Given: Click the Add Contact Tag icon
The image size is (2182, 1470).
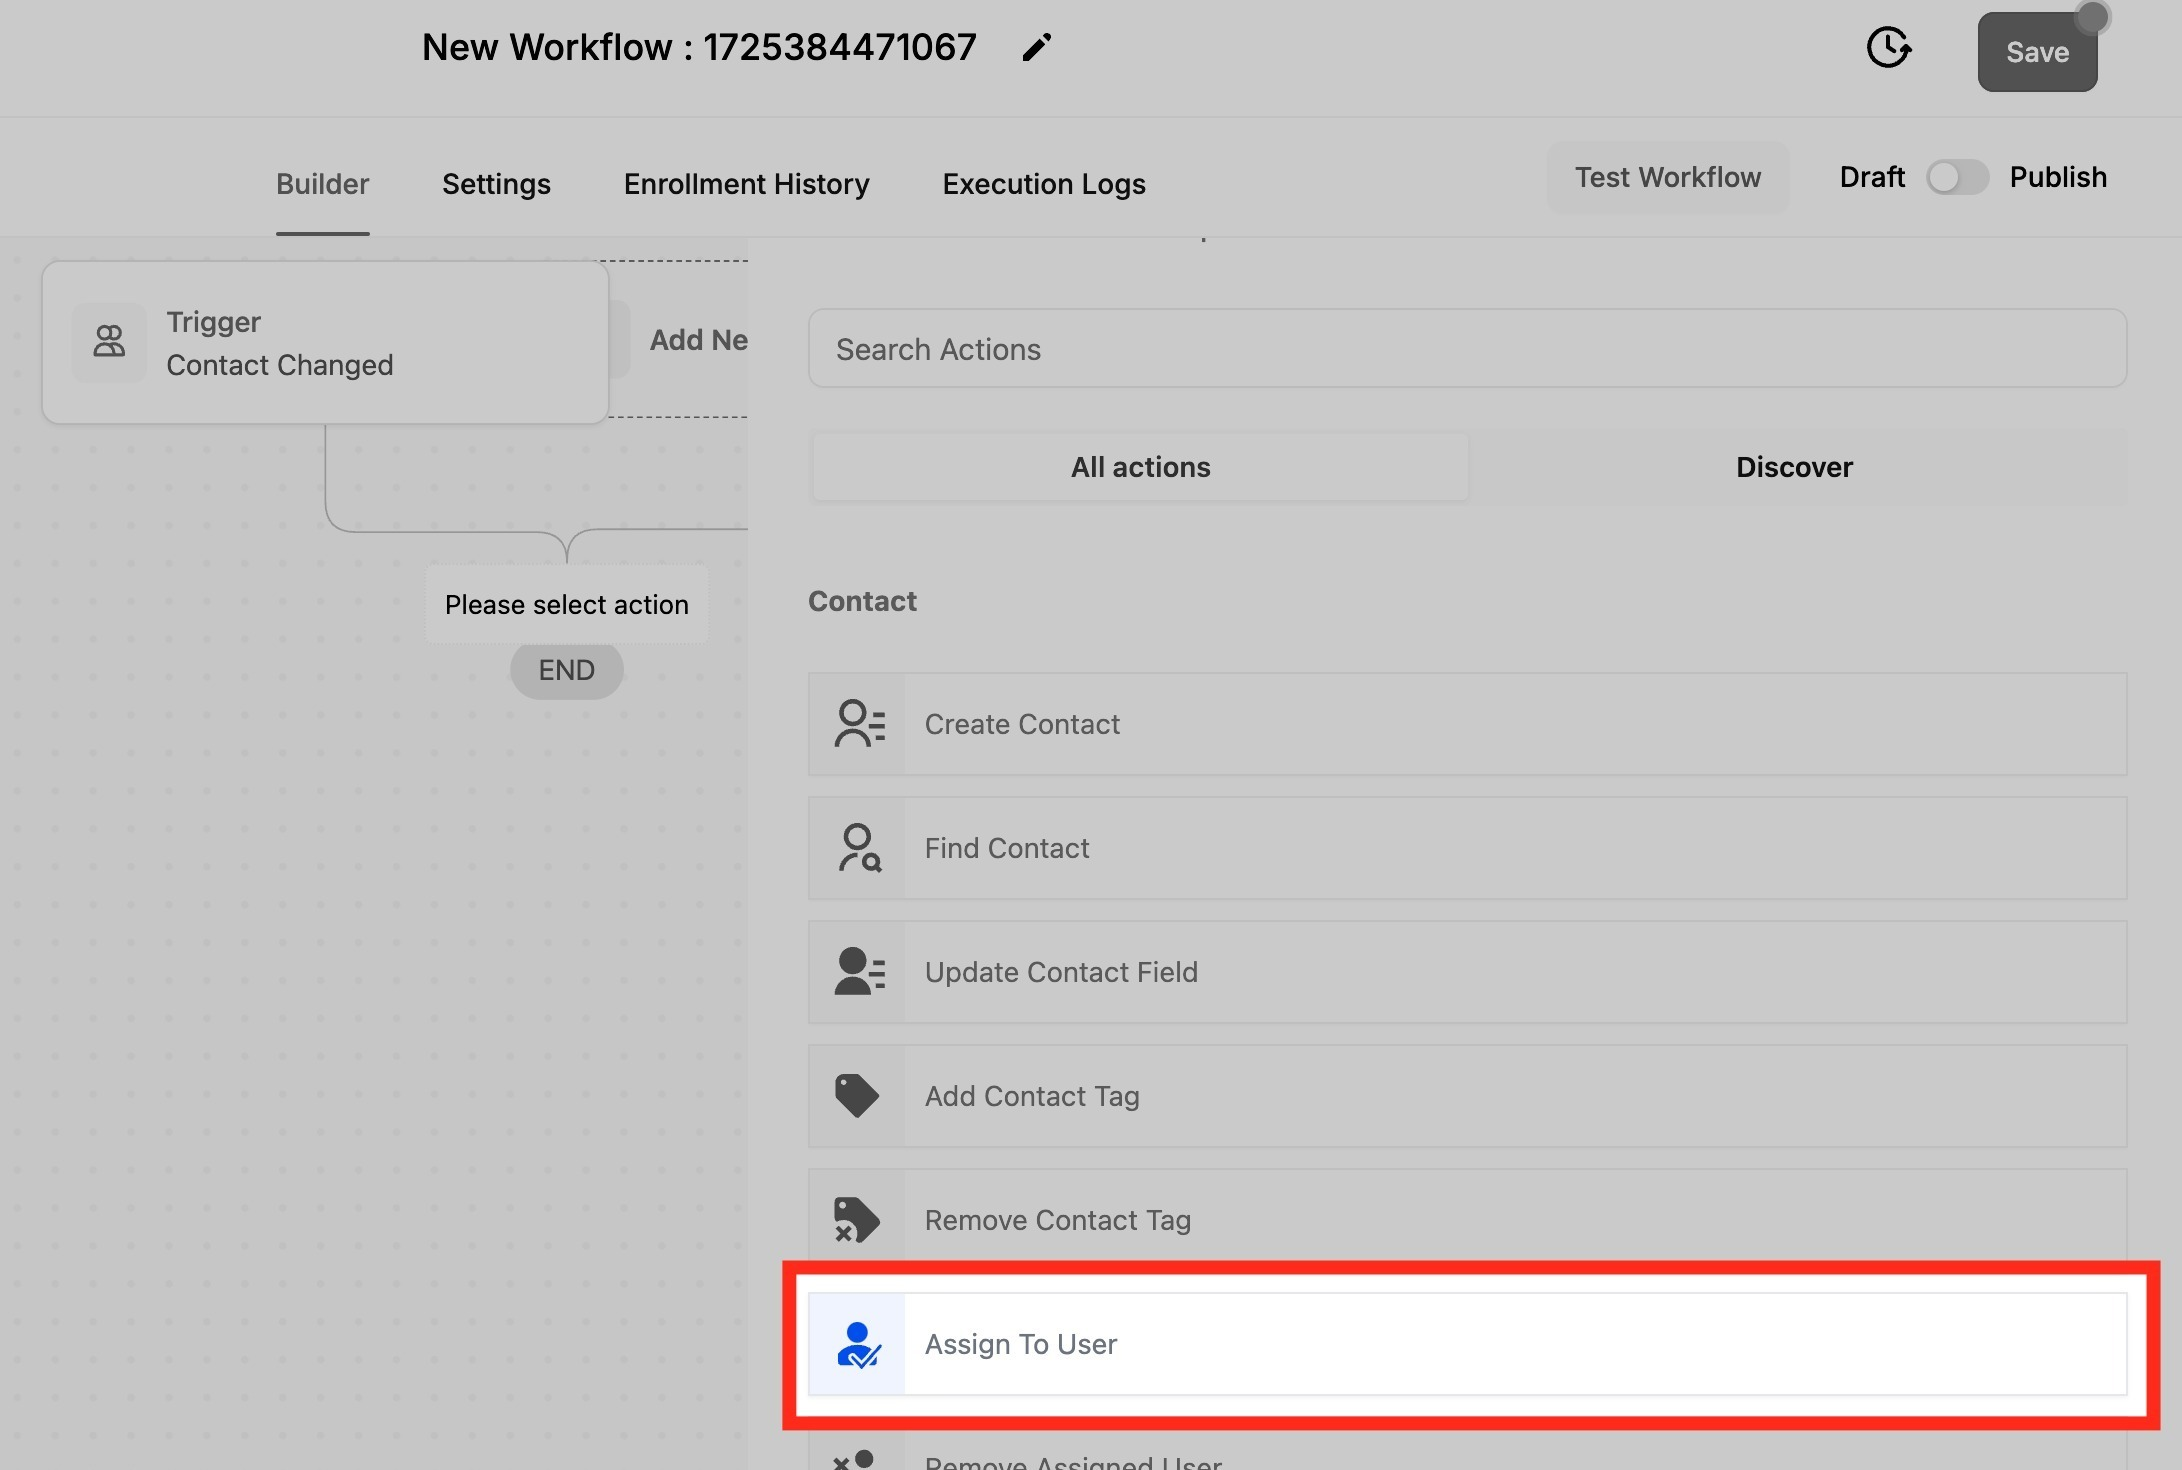Looking at the screenshot, I should coord(856,1096).
